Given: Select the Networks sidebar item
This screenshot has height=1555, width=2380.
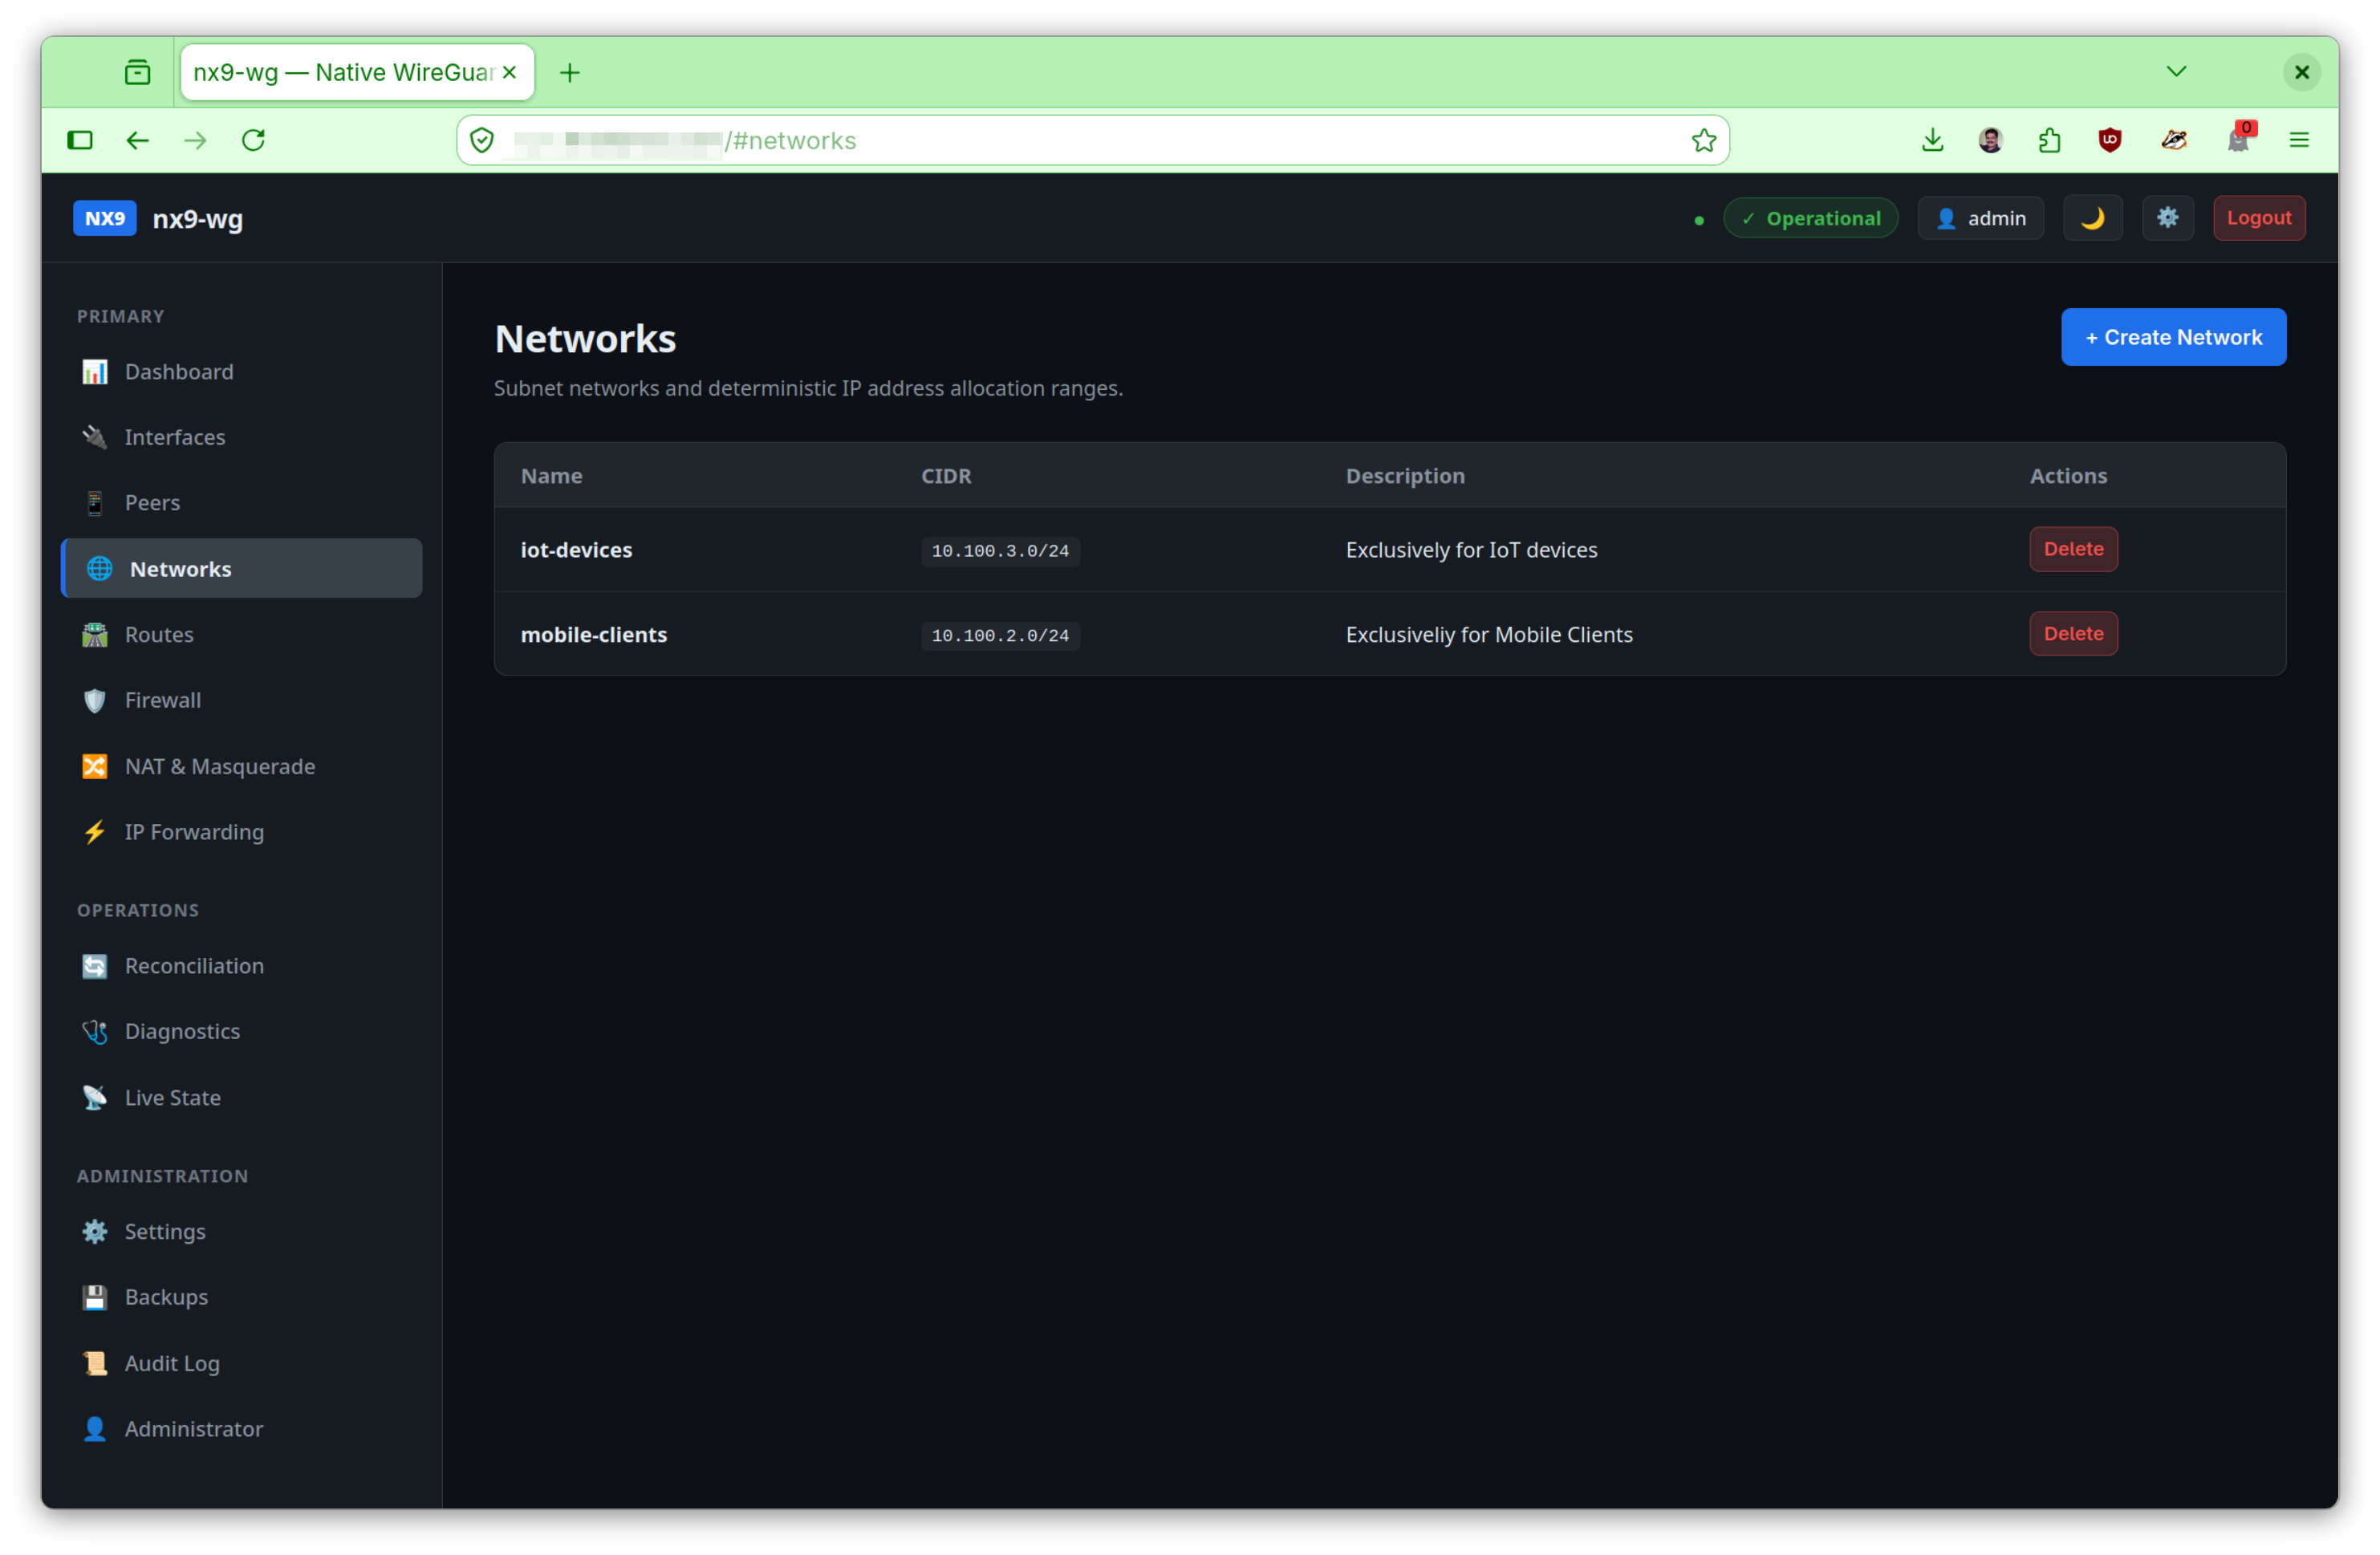Looking at the screenshot, I should pyautogui.click(x=241, y=569).
